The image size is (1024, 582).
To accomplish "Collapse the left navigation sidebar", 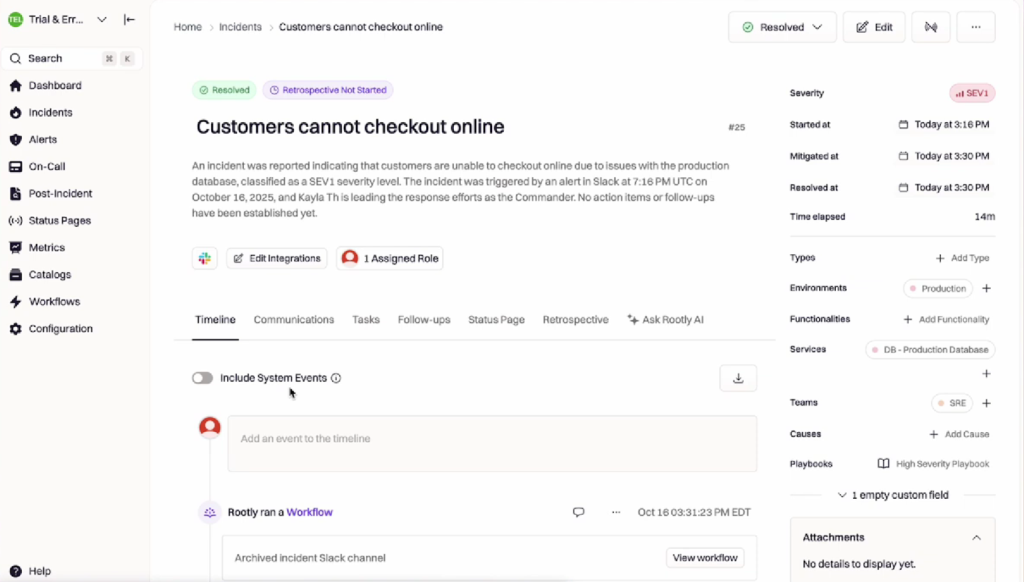I will [x=129, y=19].
